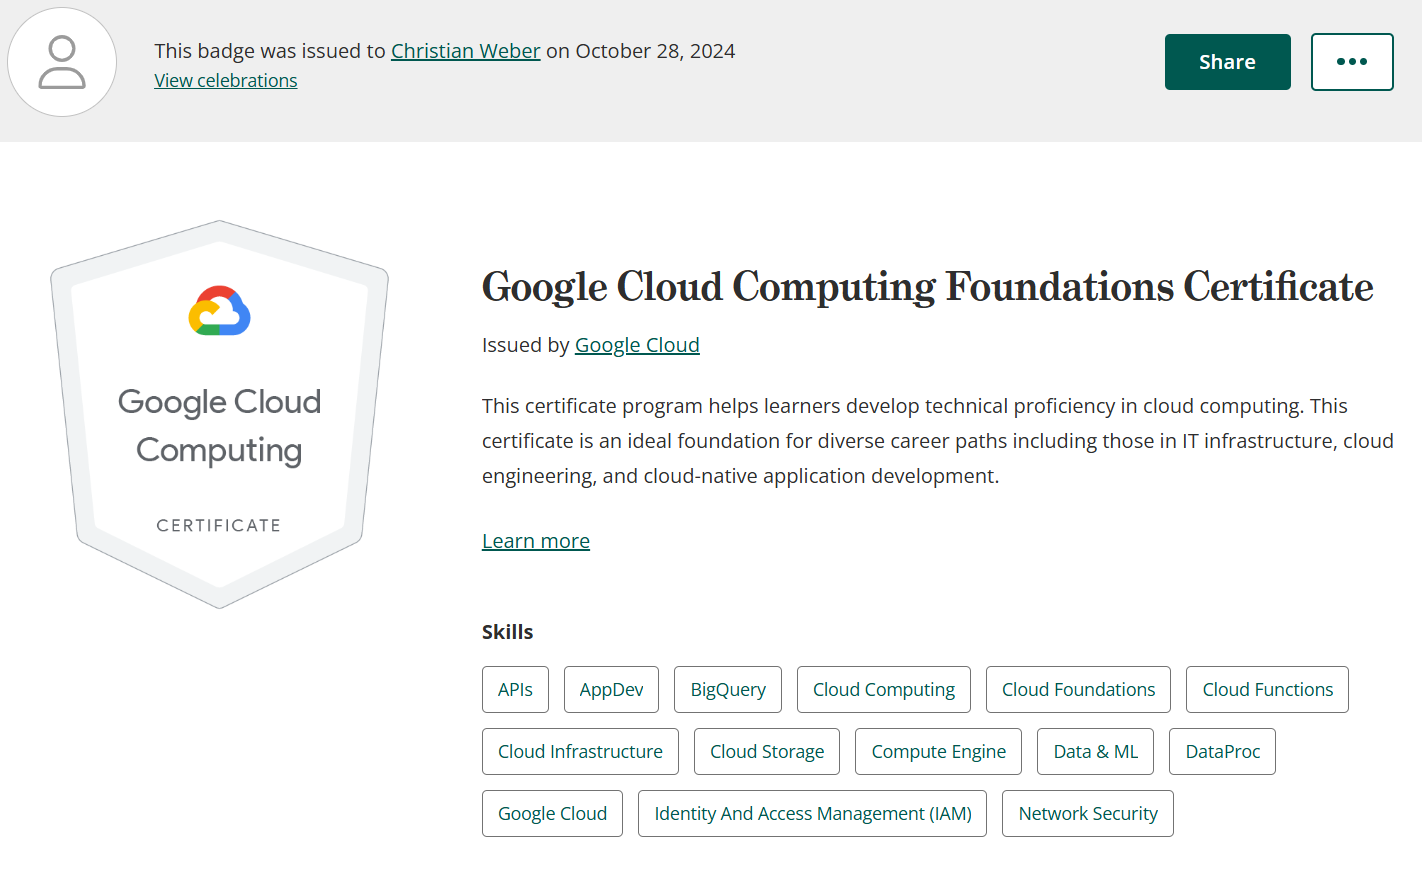Viewport: 1422px width, 875px height.
Task: Select the Compute Engine skill tag
Action: click(x=938, y=752)
